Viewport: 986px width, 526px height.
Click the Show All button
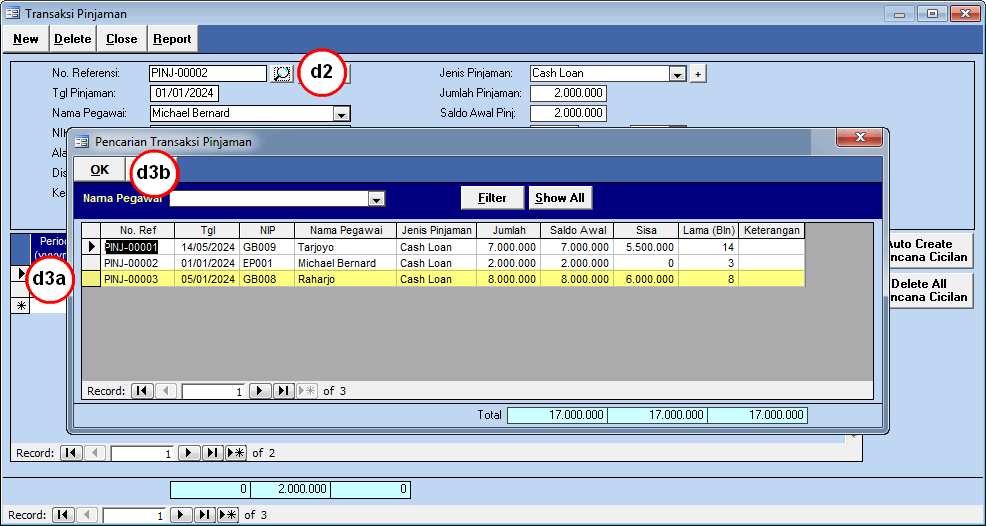[x=560, y=198]
